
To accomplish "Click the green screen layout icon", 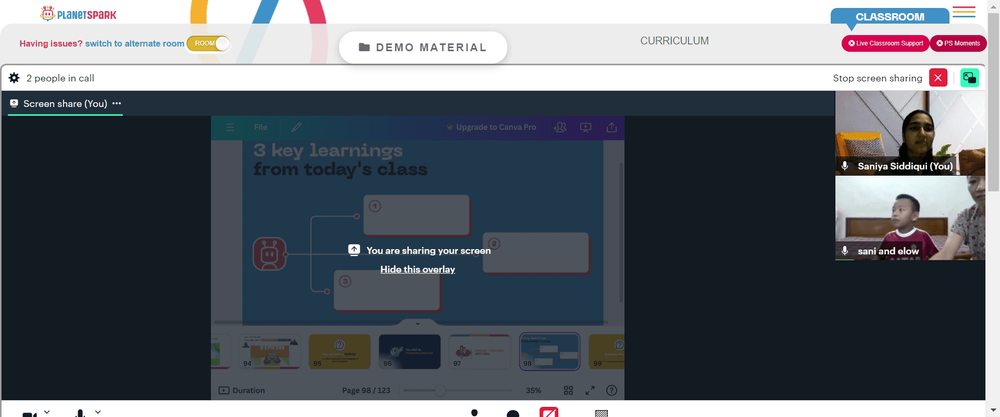I will 969,78.
